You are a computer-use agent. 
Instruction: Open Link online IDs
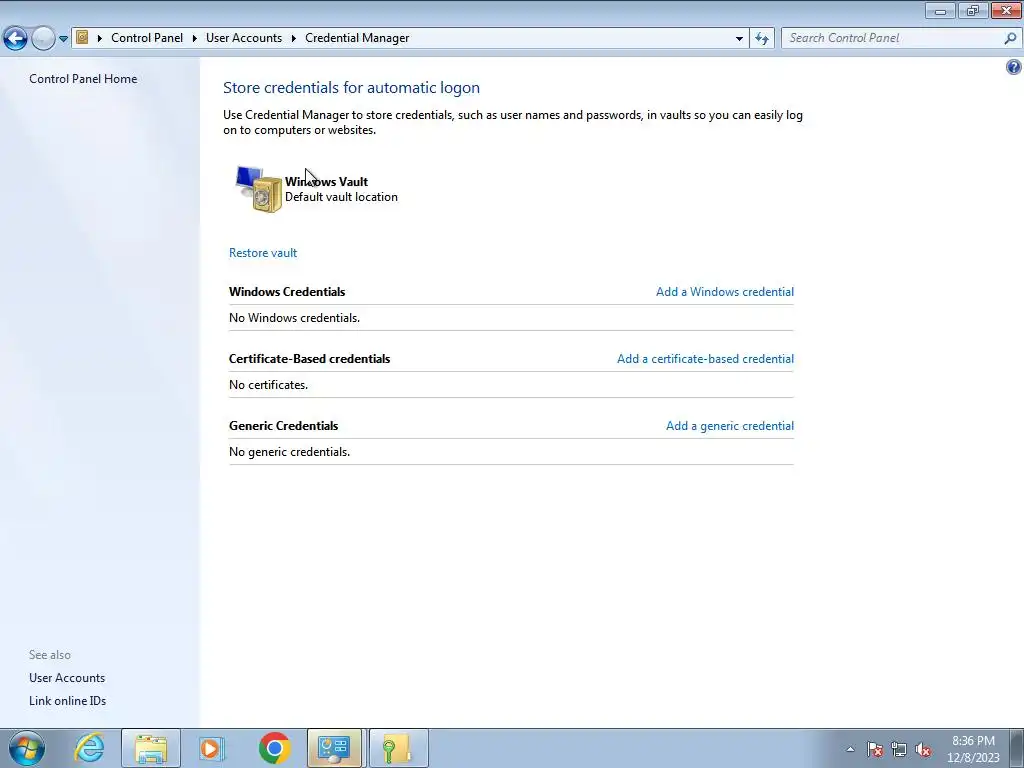point(67,701)
